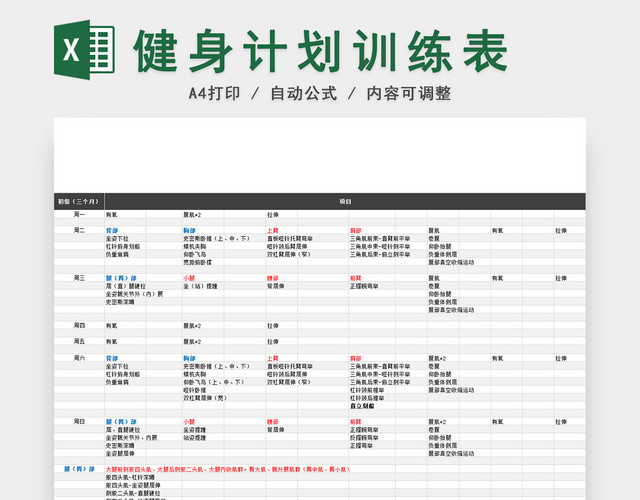The image size is (640, 500).
Task: Select the dark 项目 header cell
Action: [x=345, y=202]
